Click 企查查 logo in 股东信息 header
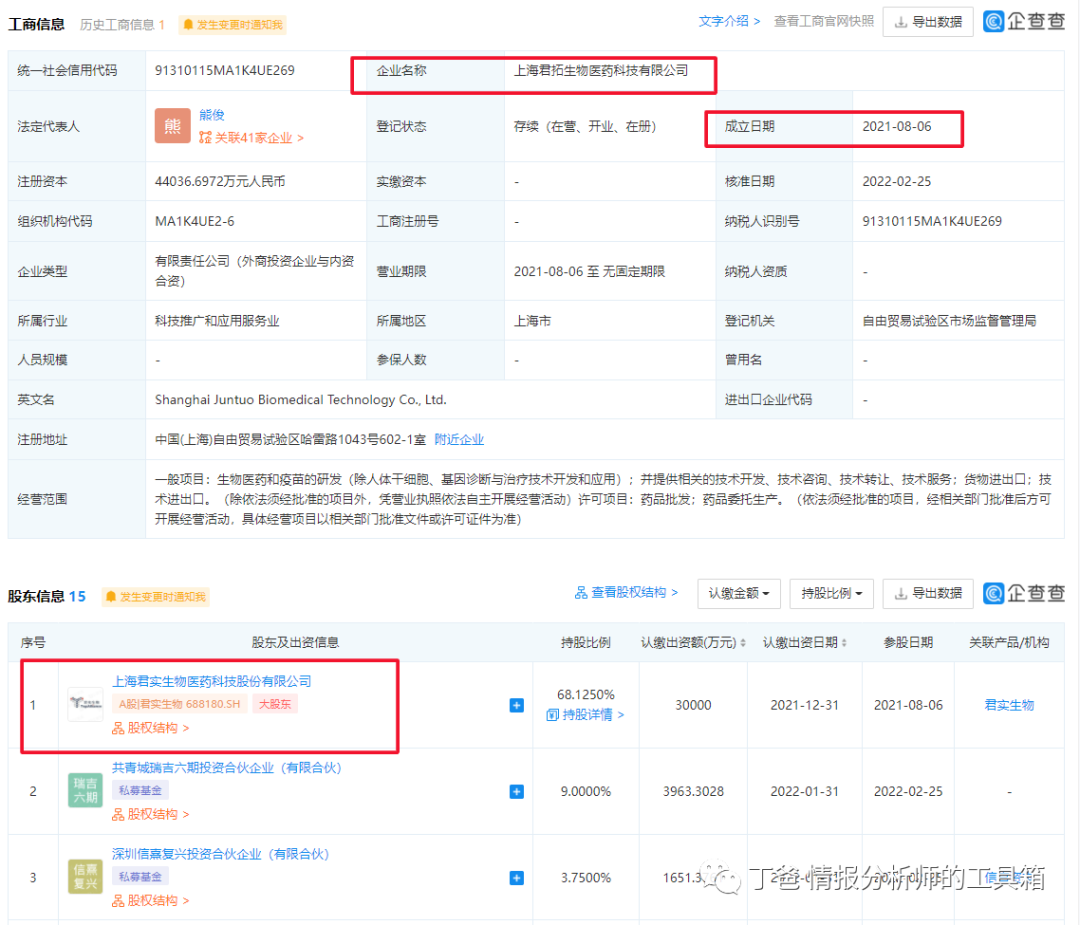The height and width of the screenshot is (925, 1080). point(1024,592)
